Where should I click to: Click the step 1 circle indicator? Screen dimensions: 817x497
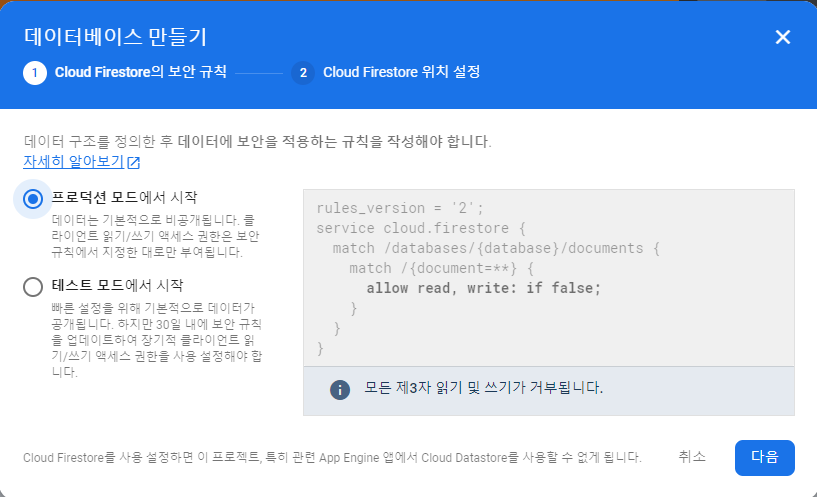pos(35,73)
